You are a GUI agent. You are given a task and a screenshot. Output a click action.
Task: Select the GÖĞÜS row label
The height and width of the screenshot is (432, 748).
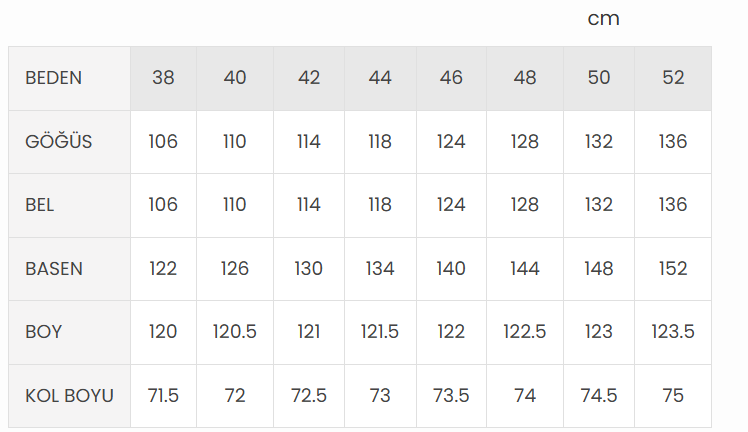pos(58,142)
